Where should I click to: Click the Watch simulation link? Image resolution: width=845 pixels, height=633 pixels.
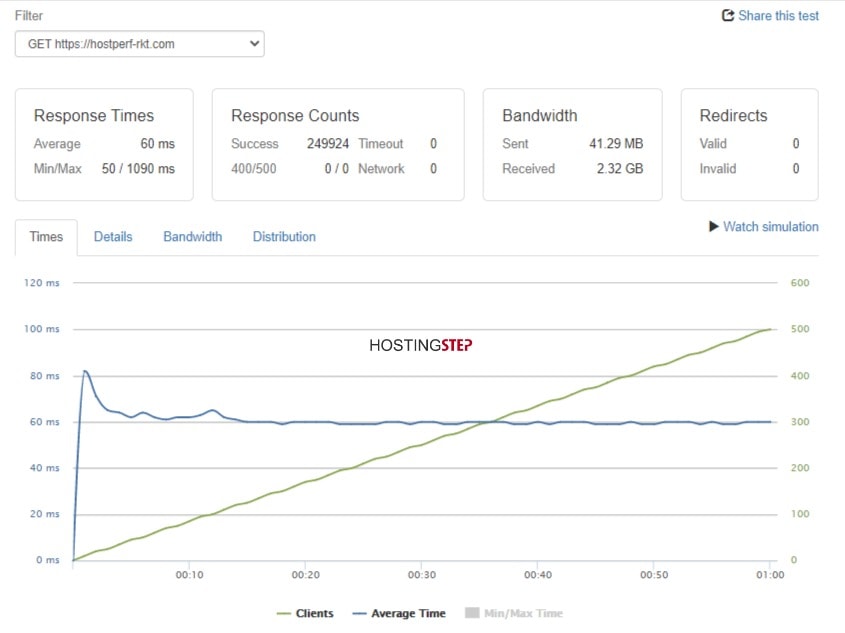click(771, 227)
